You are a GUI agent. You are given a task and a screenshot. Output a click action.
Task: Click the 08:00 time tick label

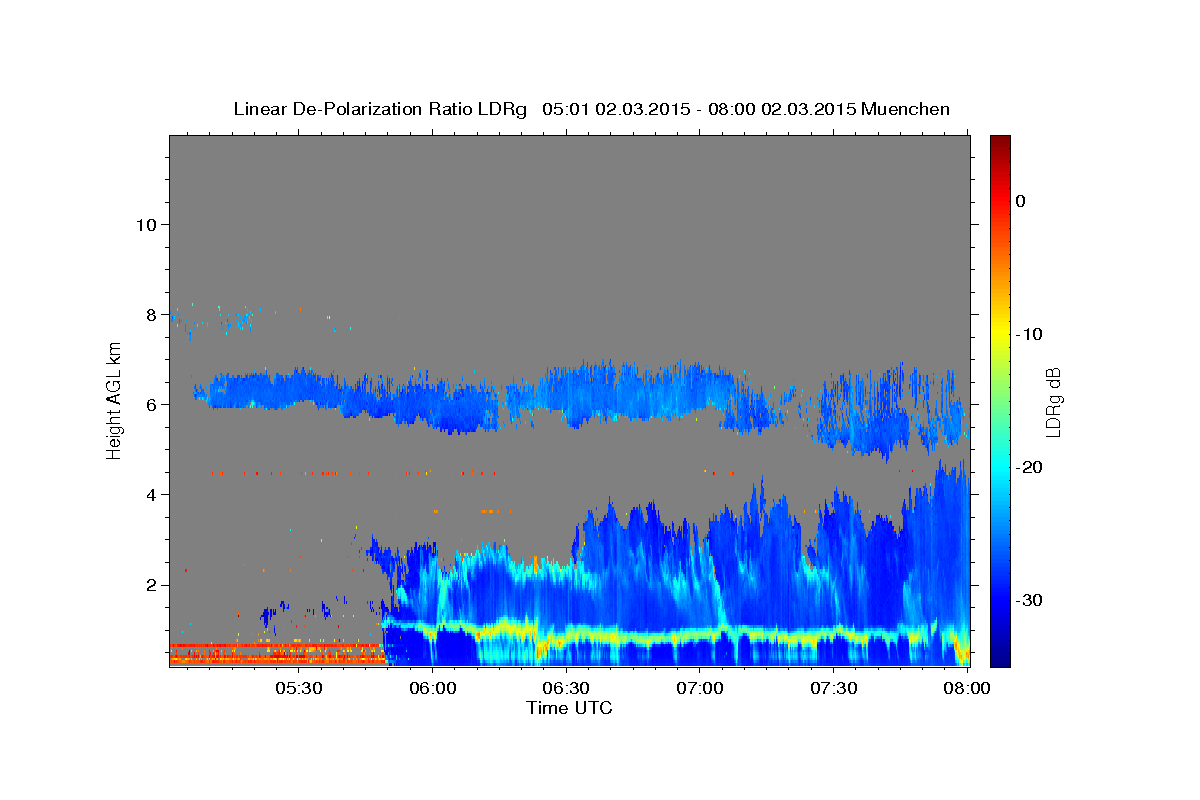point(967,688)
